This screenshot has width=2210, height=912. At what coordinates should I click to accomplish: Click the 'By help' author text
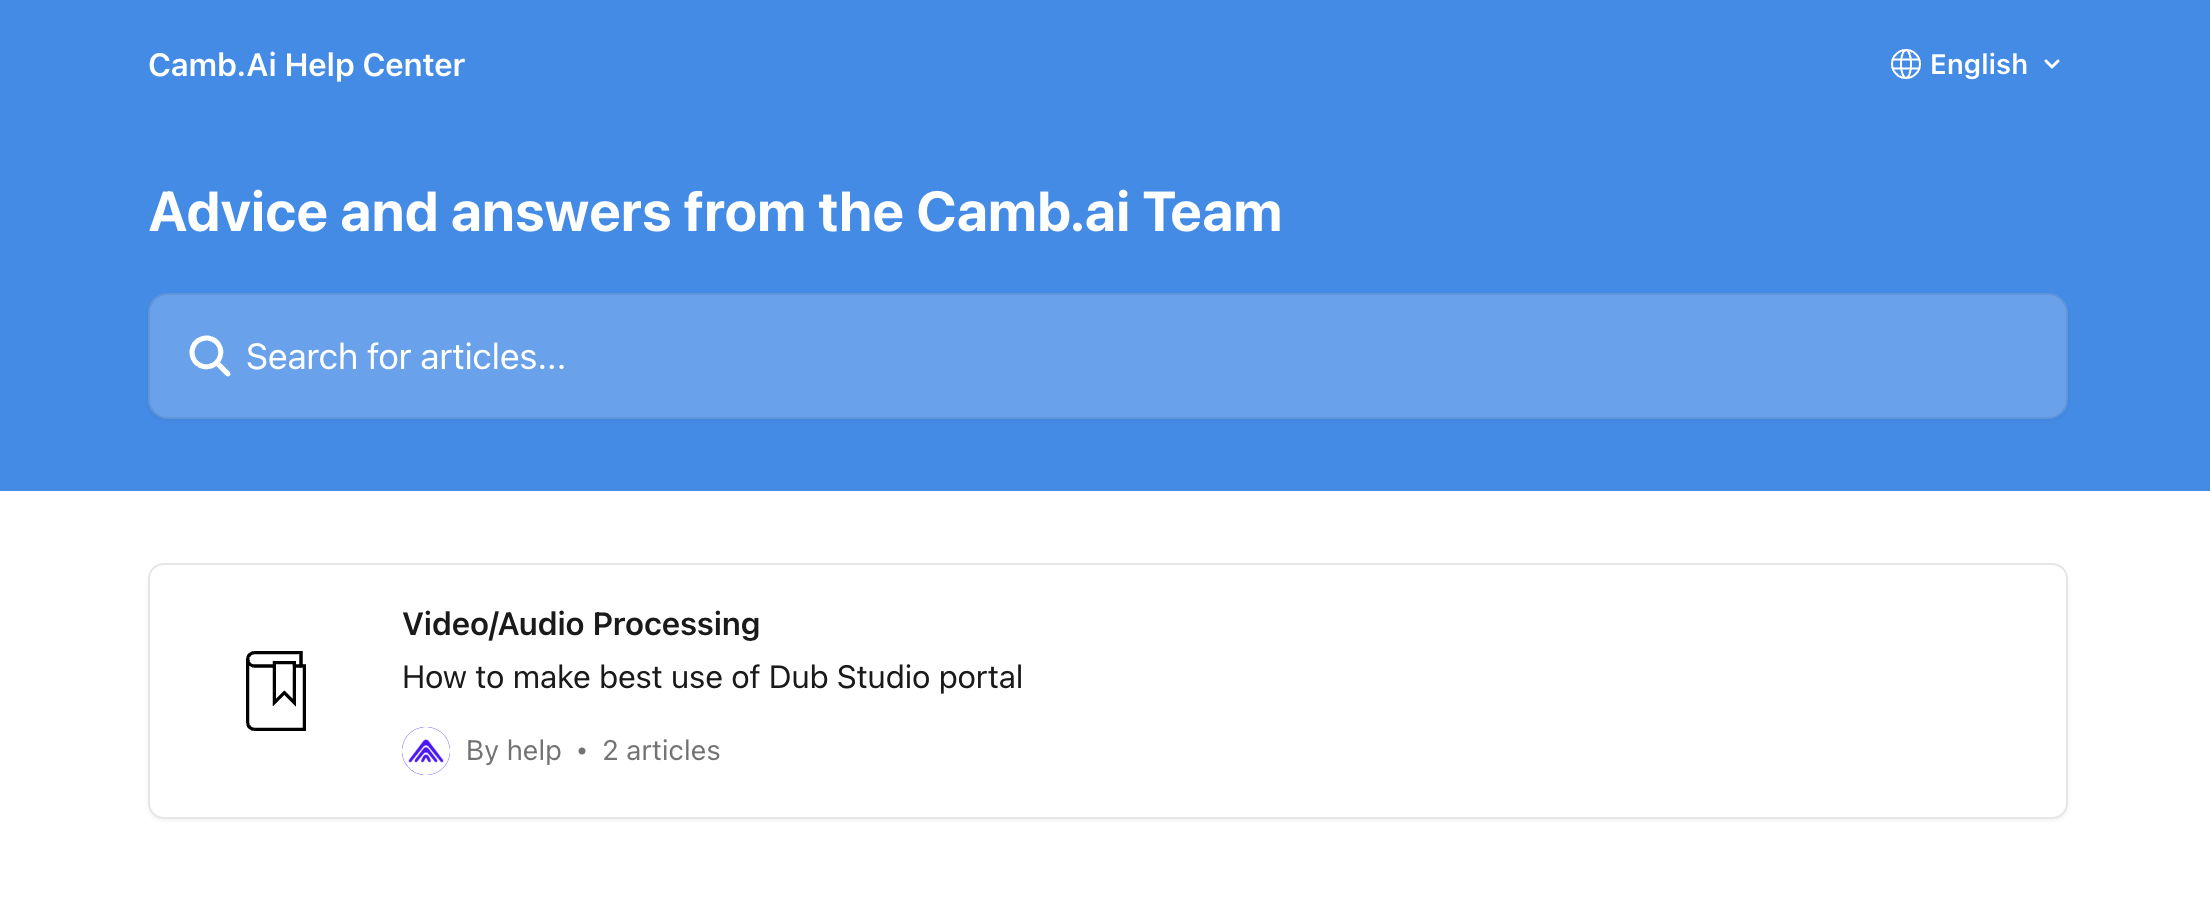[x=515, y=750]
